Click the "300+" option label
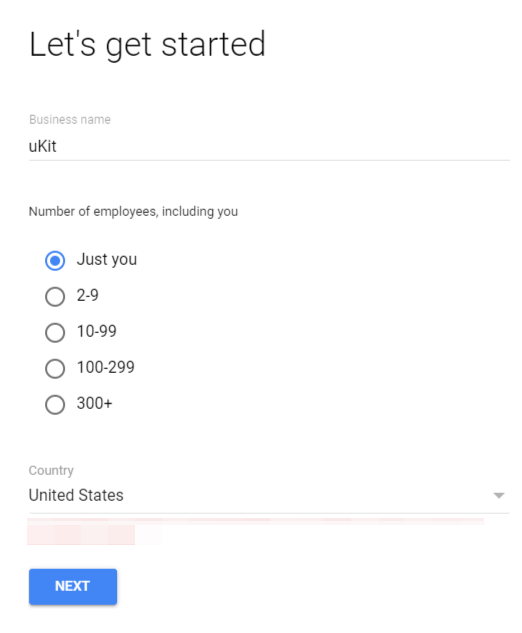This screenshot has height=633, width=522. click(x=94, y=403)
